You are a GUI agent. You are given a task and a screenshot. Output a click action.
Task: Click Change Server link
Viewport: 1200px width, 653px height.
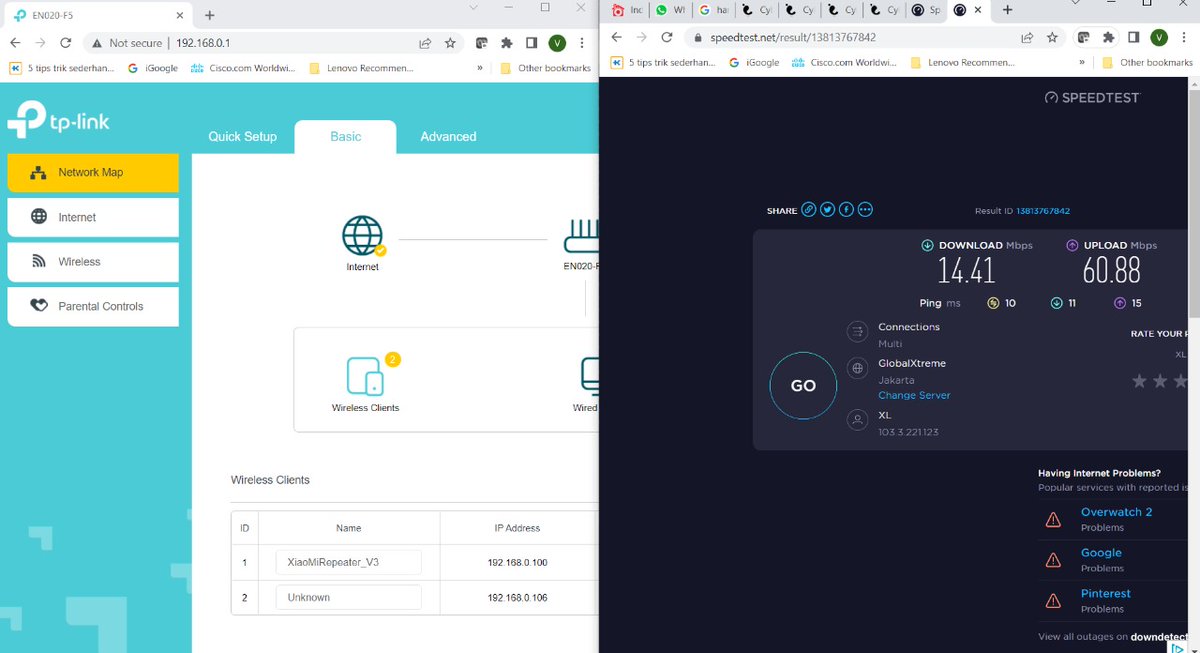pyautogui.click(x=914, y=396)
